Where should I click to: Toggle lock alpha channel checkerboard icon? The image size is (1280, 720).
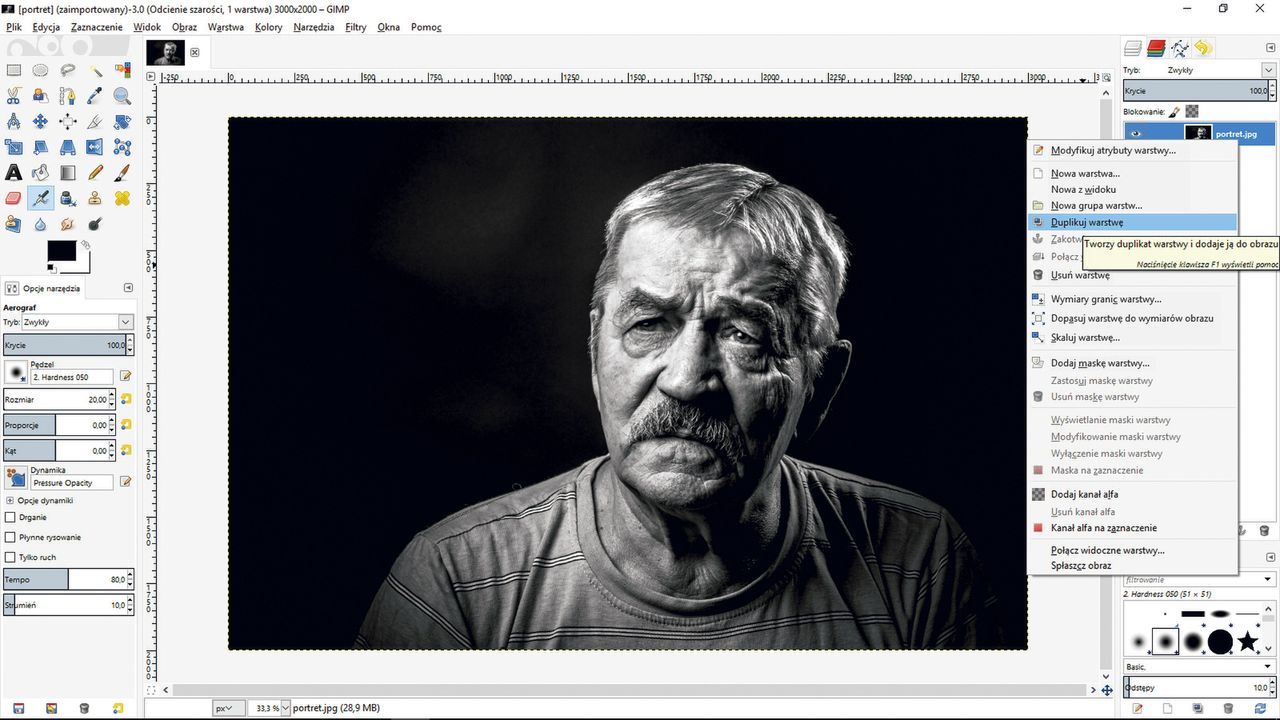[1192, 111]
